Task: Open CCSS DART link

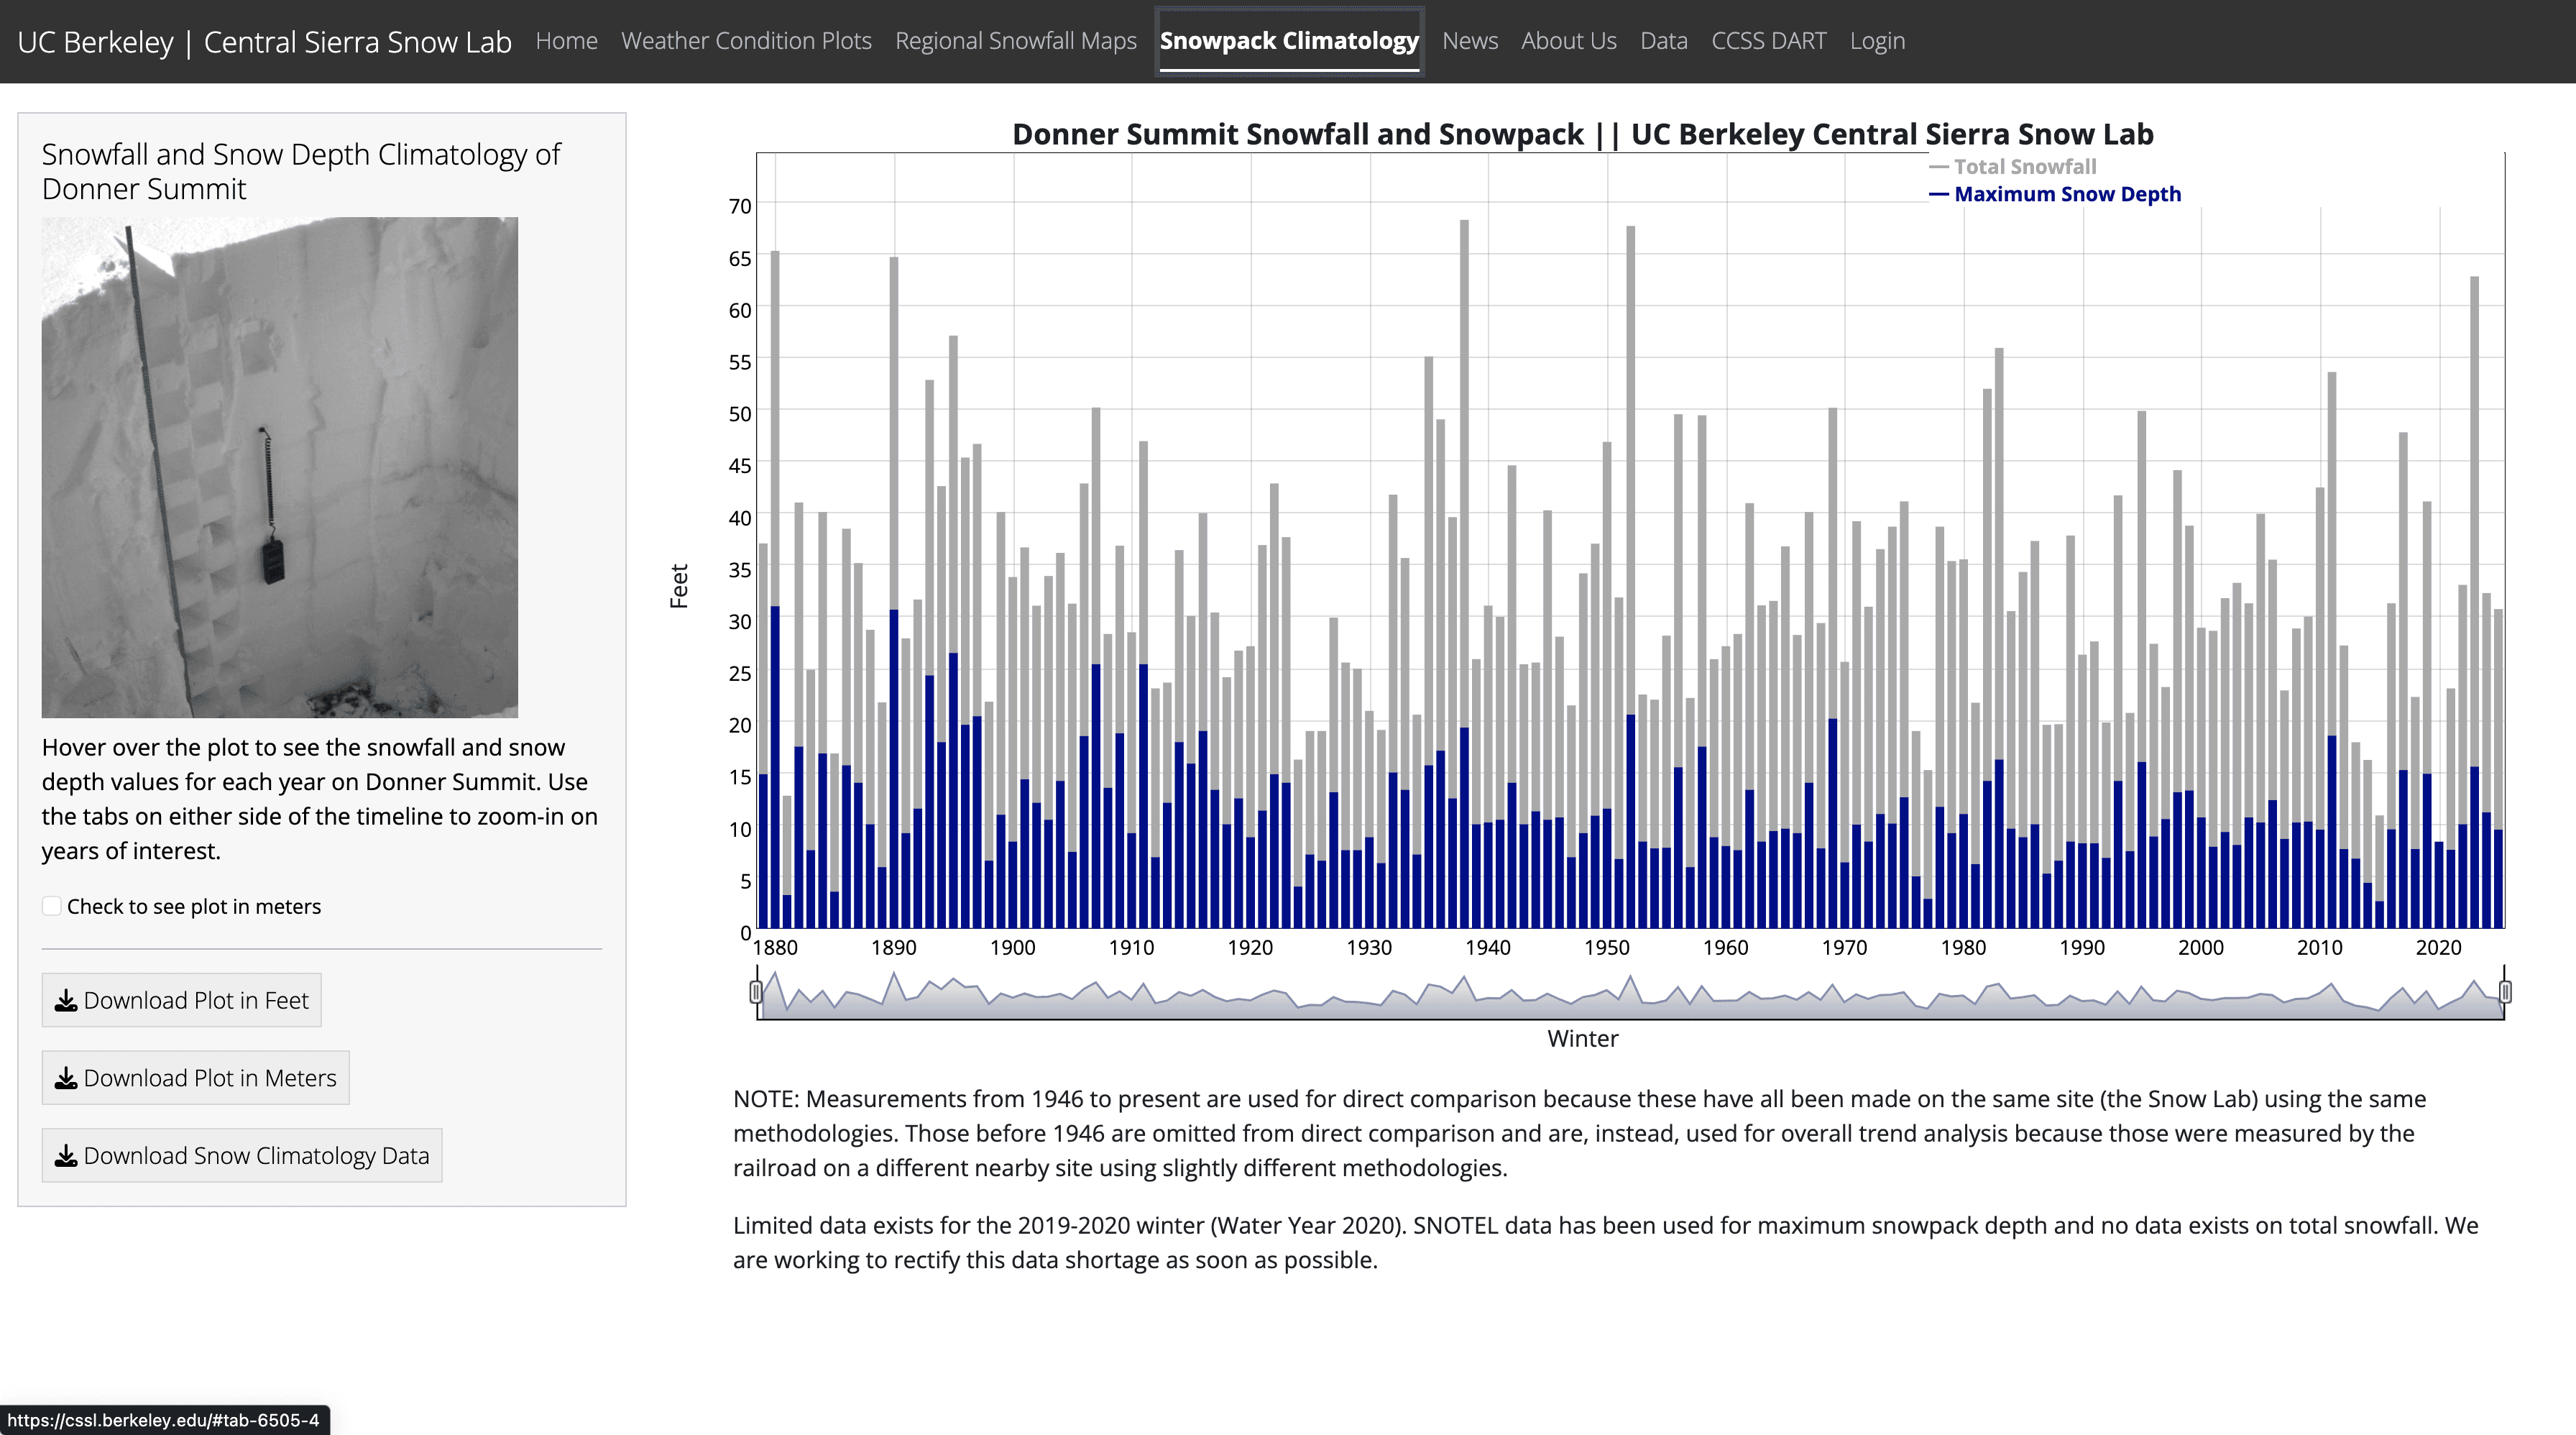Action: coord(1768,41)
